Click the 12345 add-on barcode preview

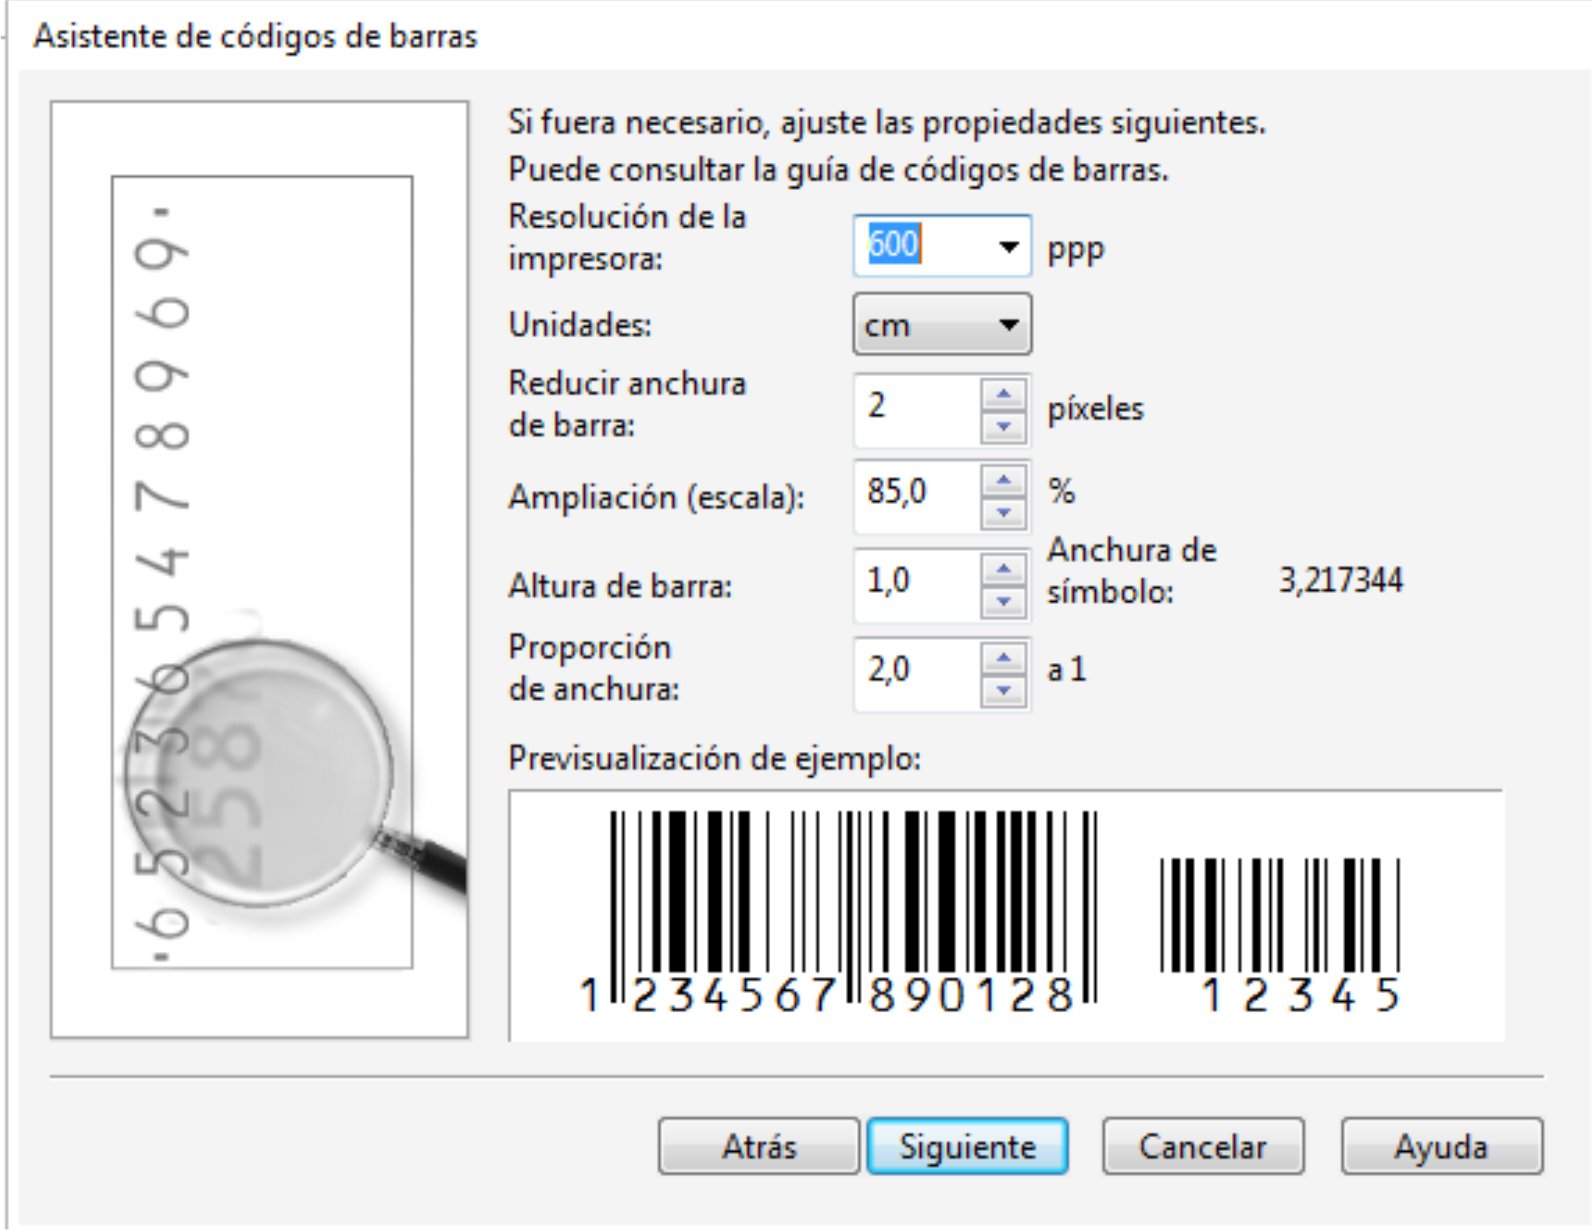(x=1281, y=935)
